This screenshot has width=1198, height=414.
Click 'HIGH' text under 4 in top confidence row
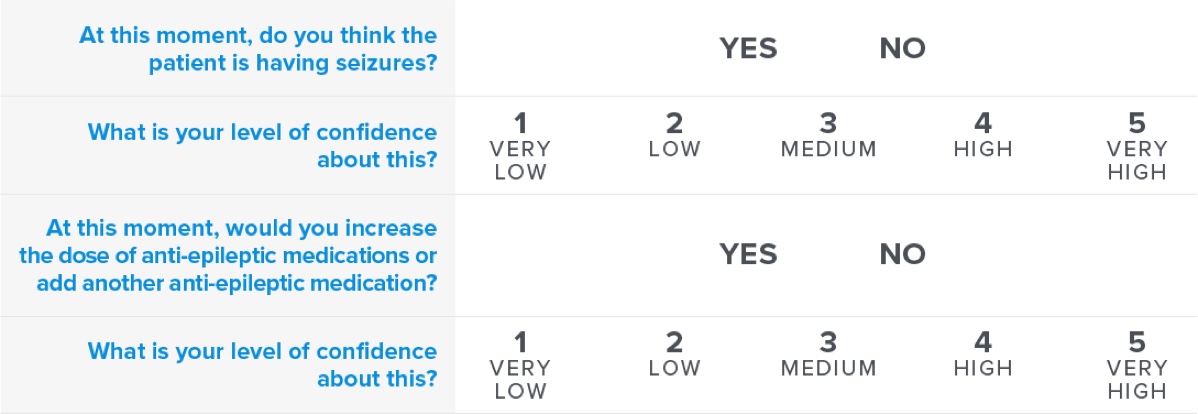coord(983,150)
